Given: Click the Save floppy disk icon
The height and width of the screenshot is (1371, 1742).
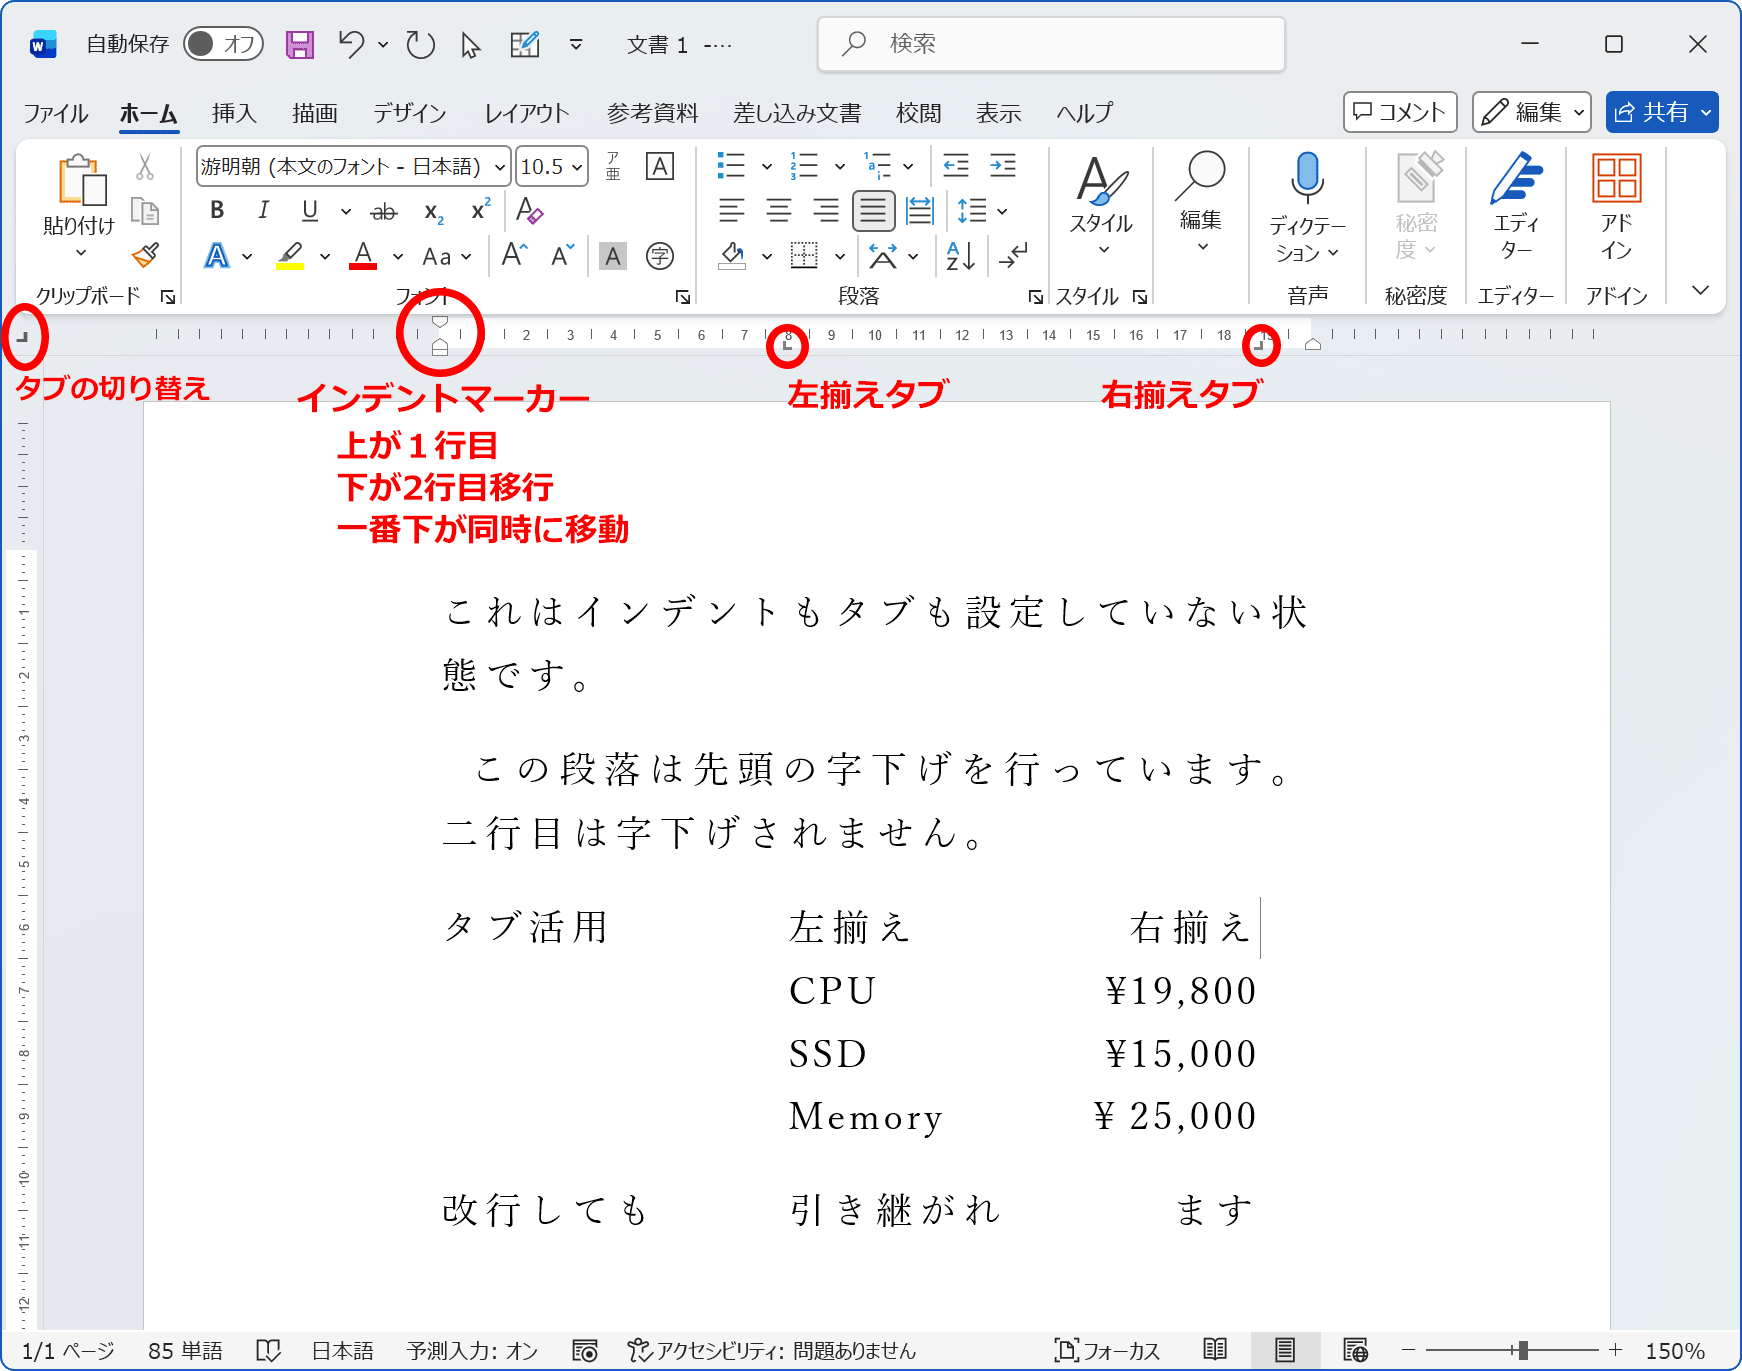Looking at the screenshot, I should pyautogui.click(x=299, y=44).
